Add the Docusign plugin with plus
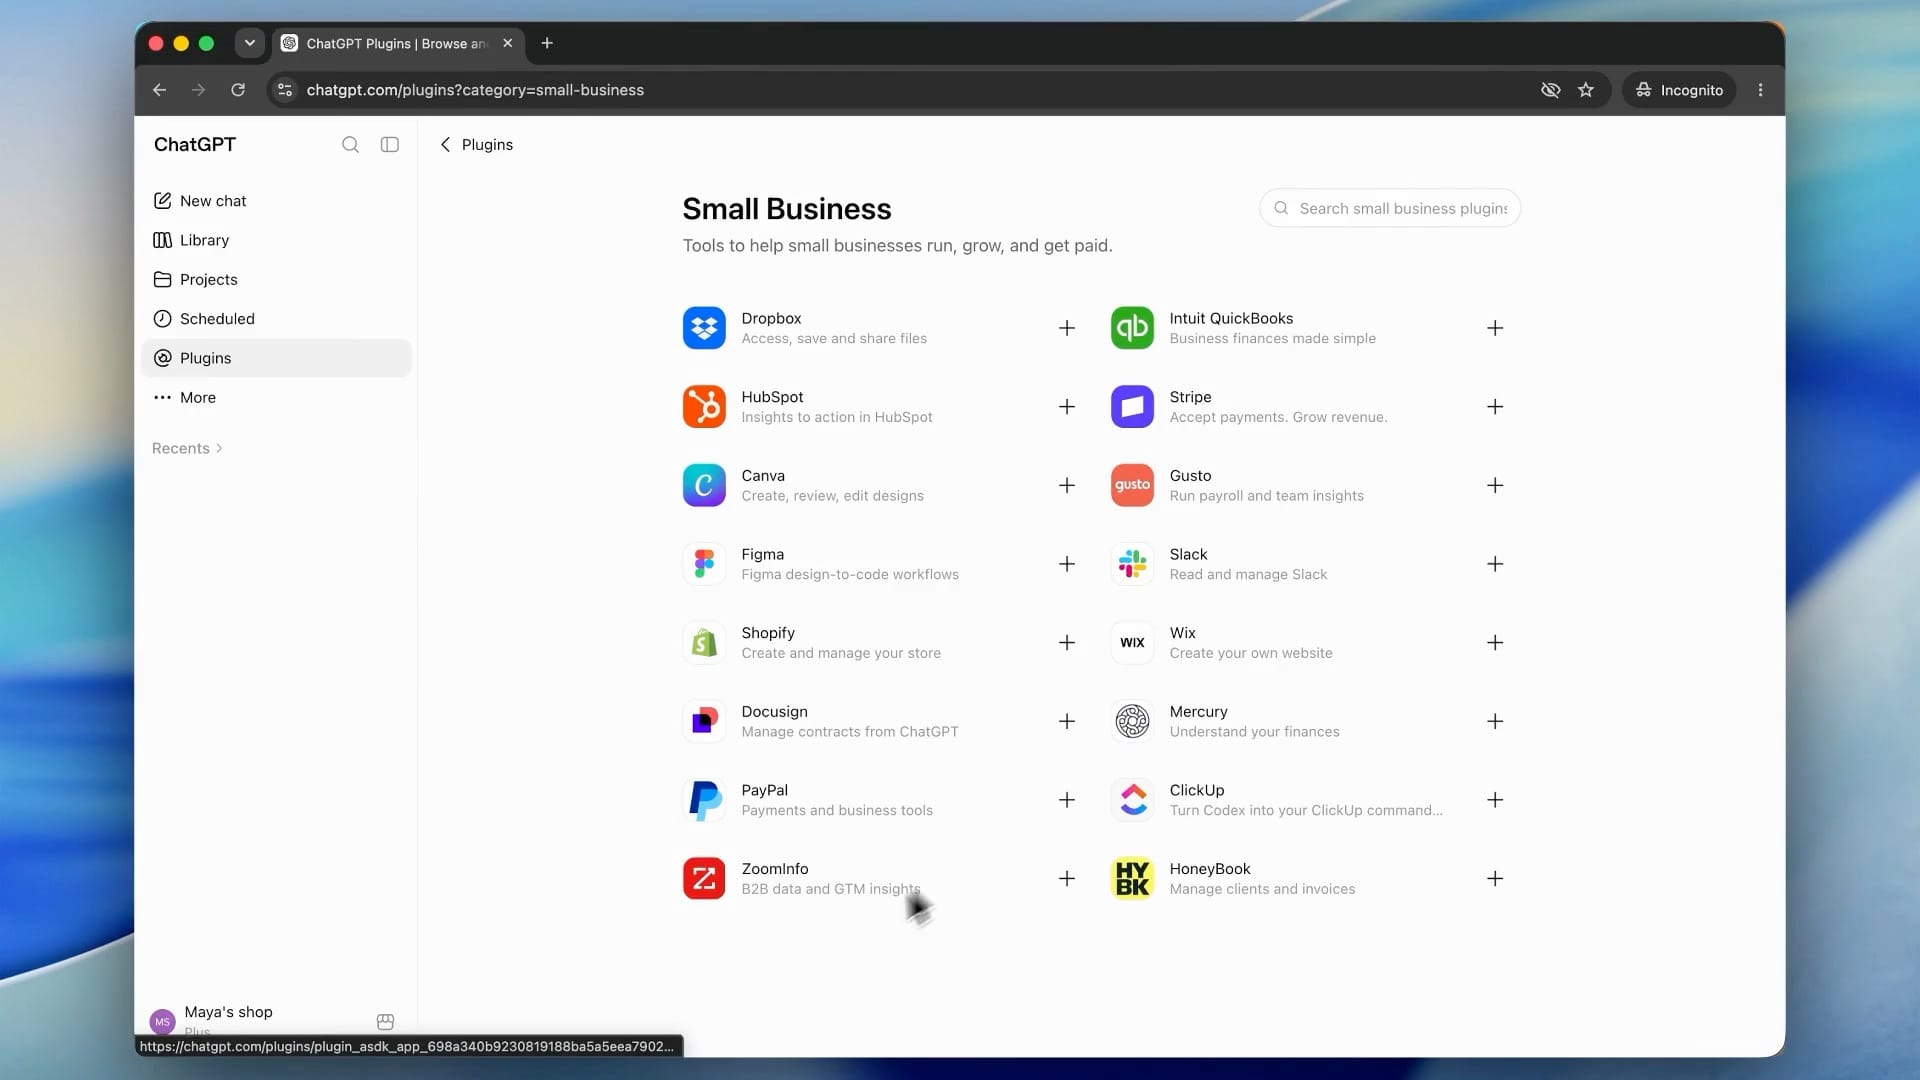This screenshot has width=1920, height=1080. click(1067, 721)
